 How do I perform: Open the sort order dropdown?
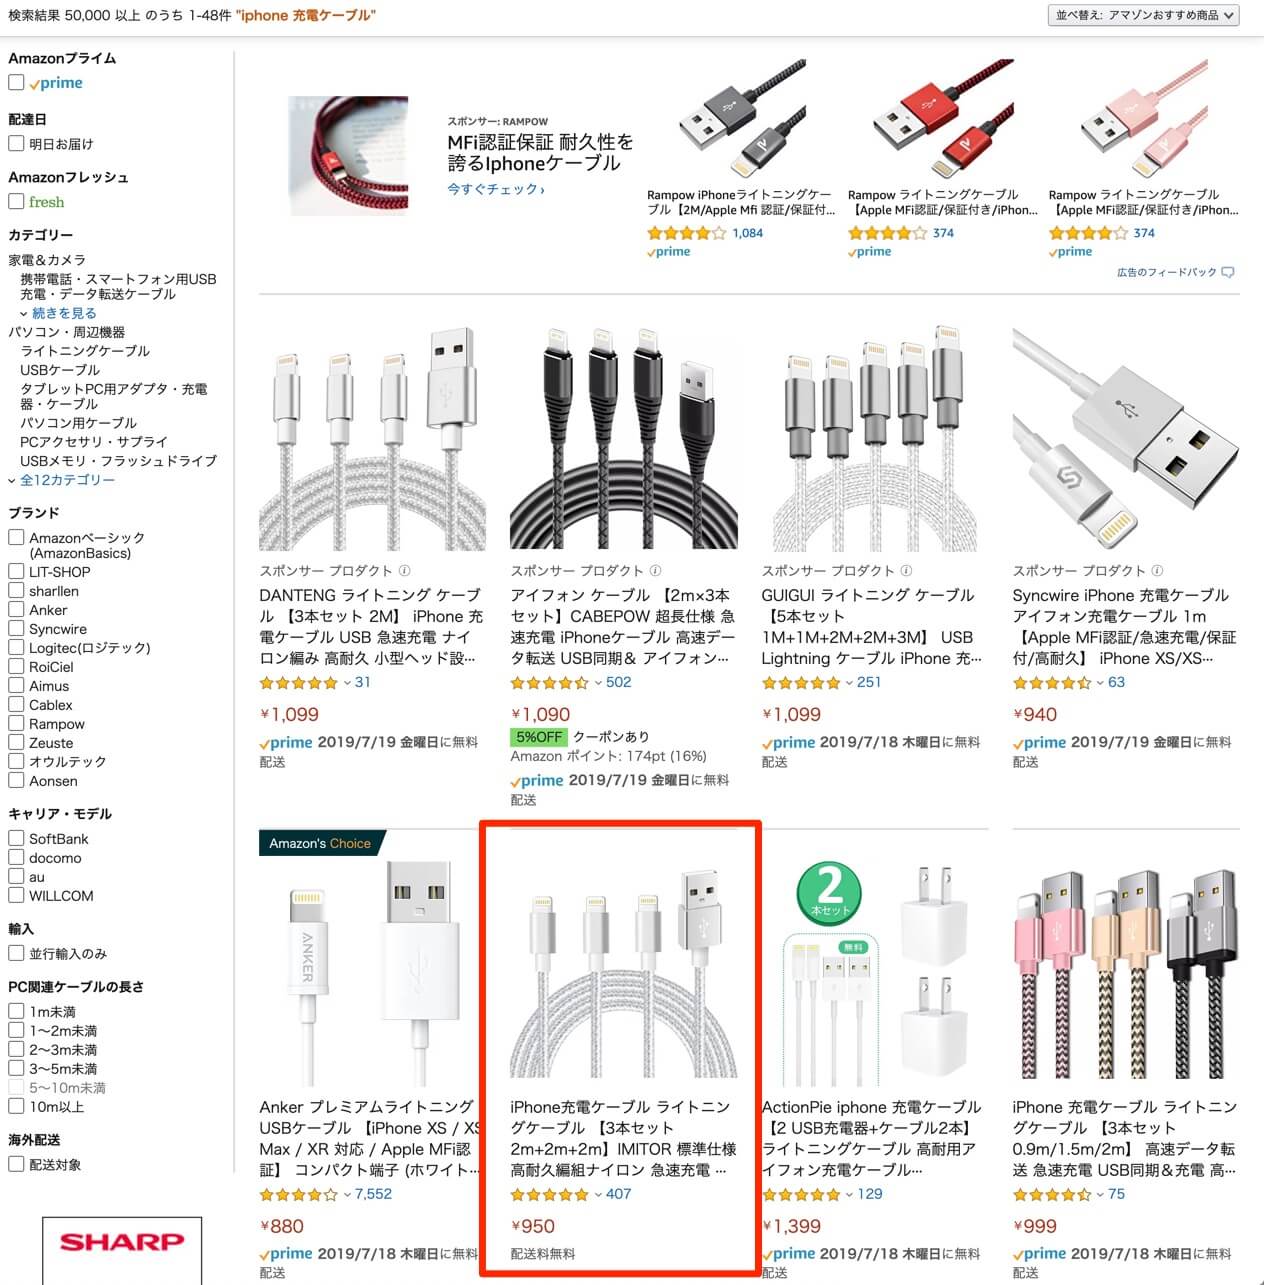click(x=1144, y=15)
